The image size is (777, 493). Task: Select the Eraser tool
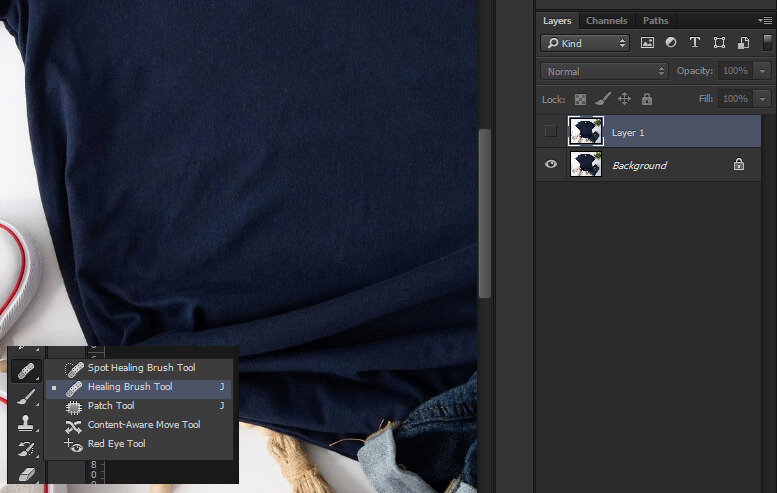point(27,472)
